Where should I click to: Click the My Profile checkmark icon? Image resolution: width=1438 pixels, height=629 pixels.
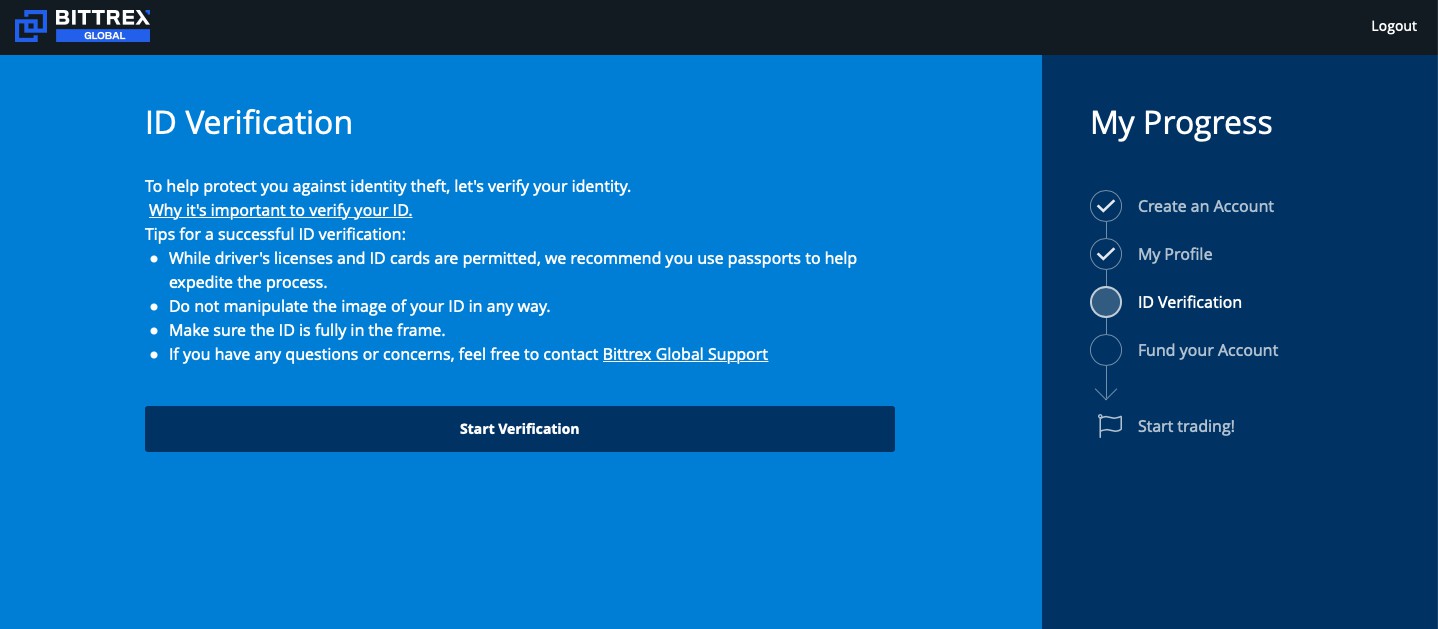click(1105, 254)
